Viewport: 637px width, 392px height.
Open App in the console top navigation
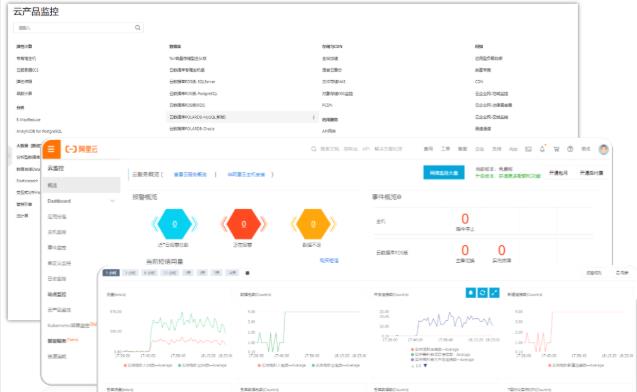tap(514, 149)
